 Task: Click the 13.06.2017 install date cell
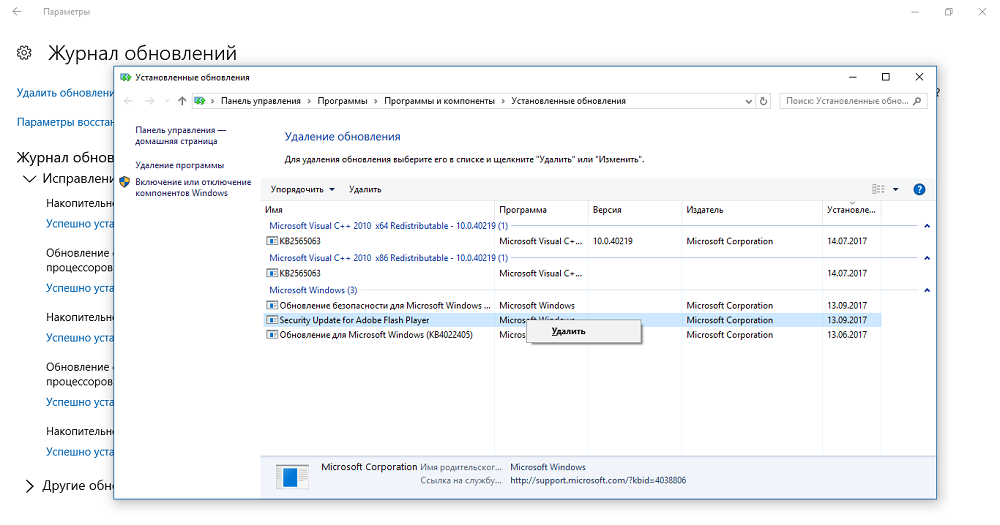[x=847, y=335]
